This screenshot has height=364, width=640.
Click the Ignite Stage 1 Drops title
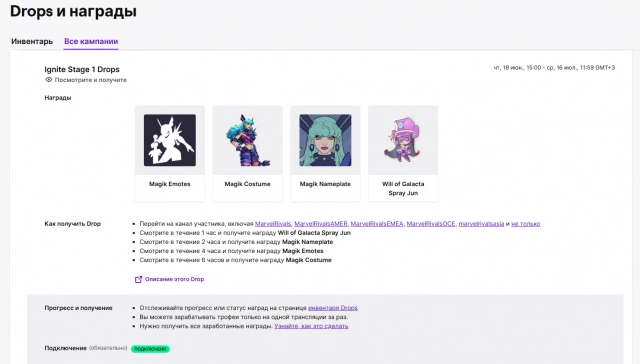coord(82,69)
